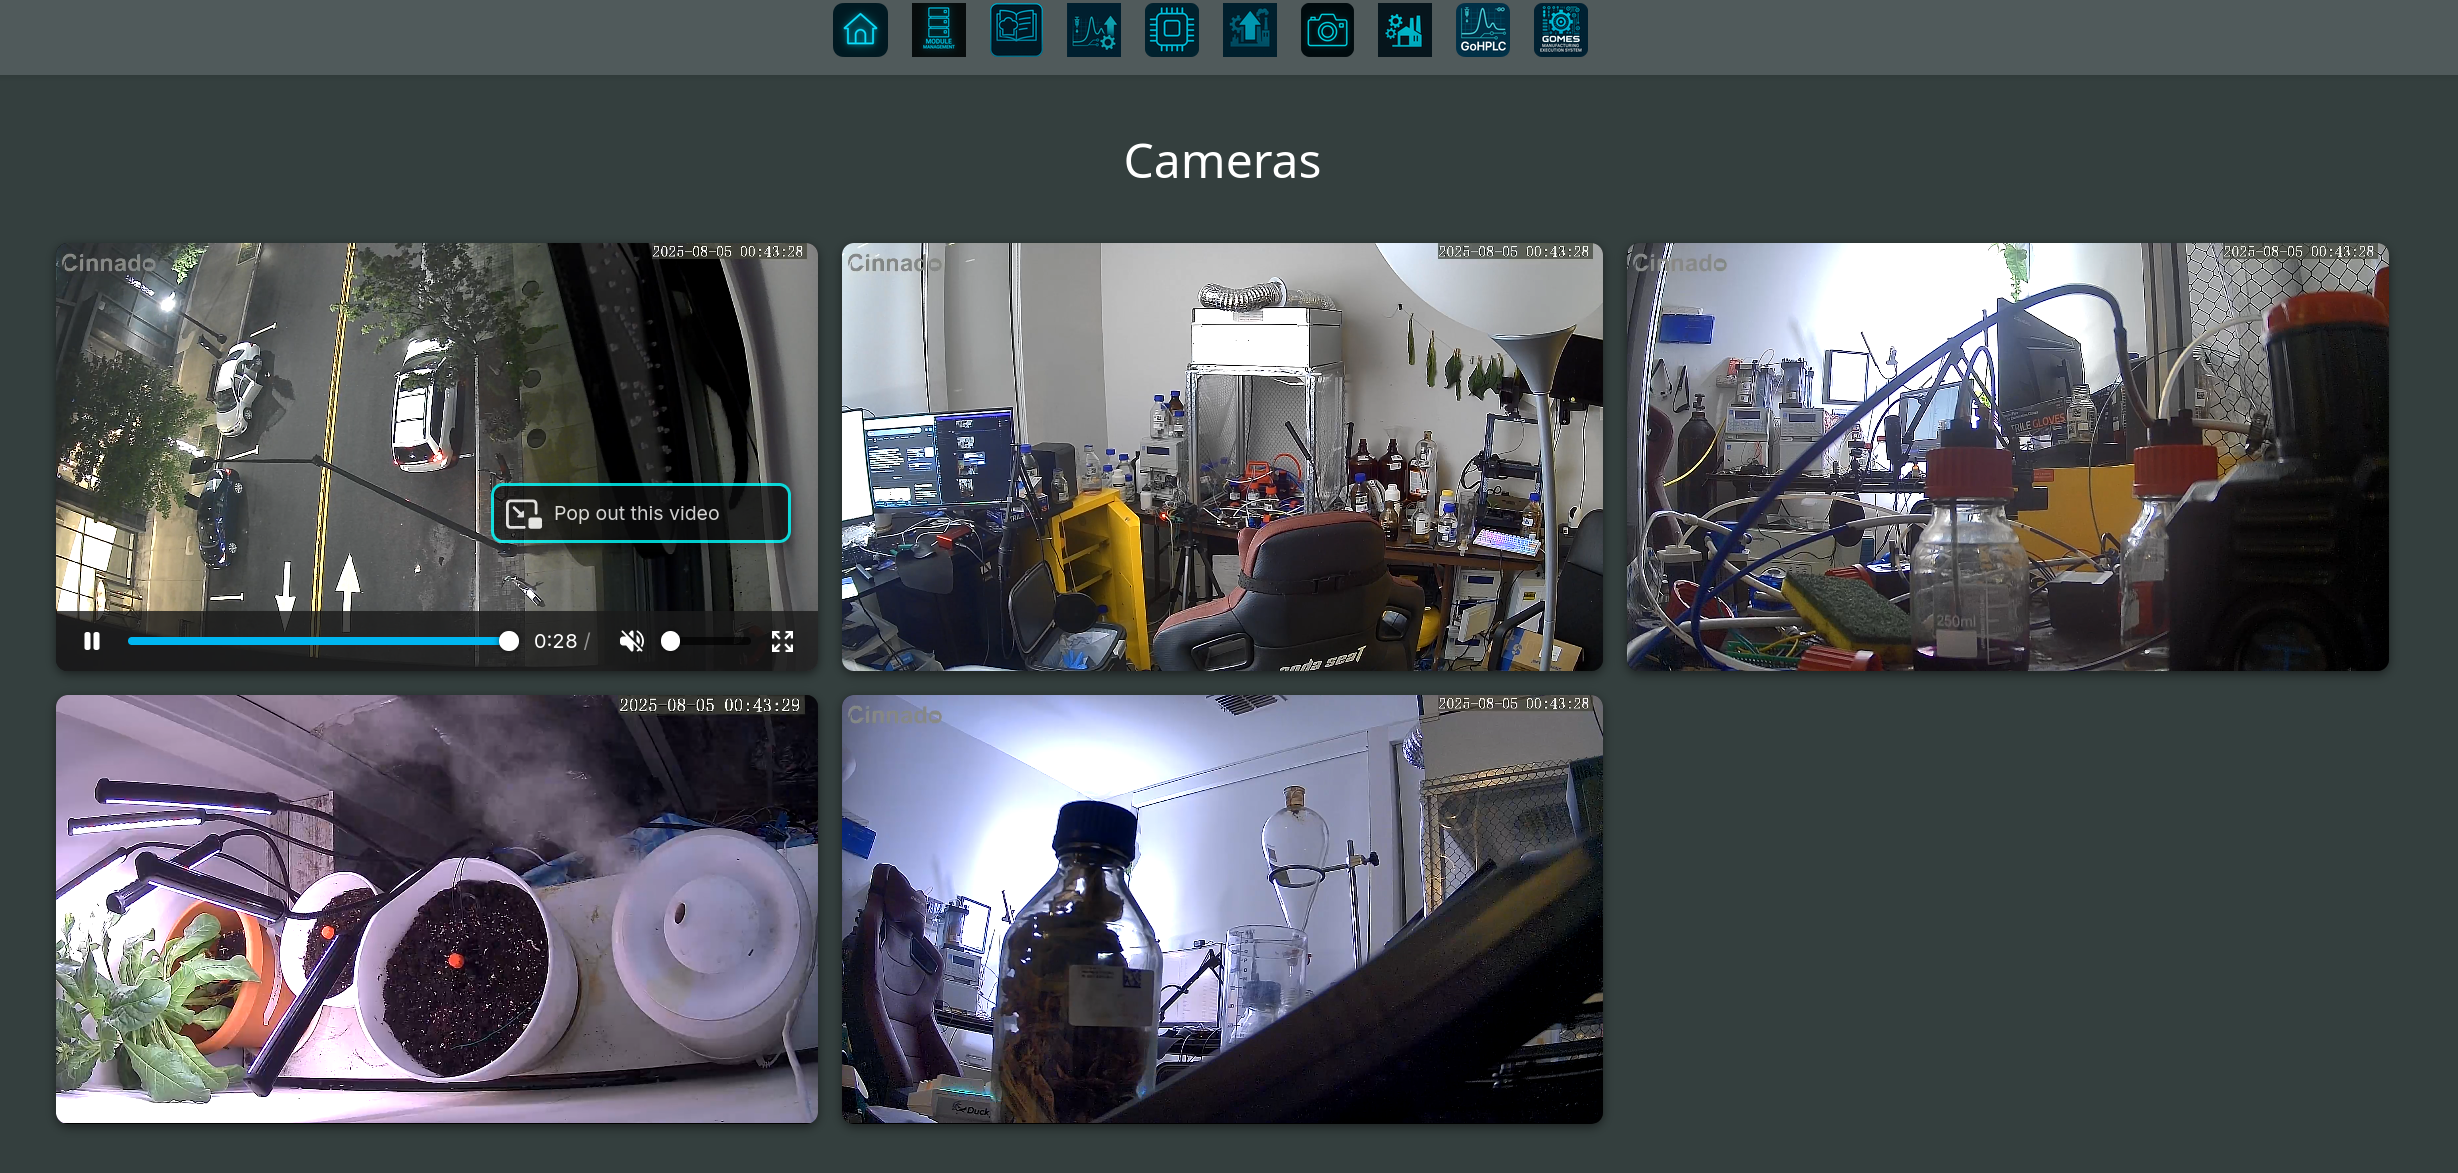
Task: Enter fullscreen on street camera video
Action: (x=782, y=641)
